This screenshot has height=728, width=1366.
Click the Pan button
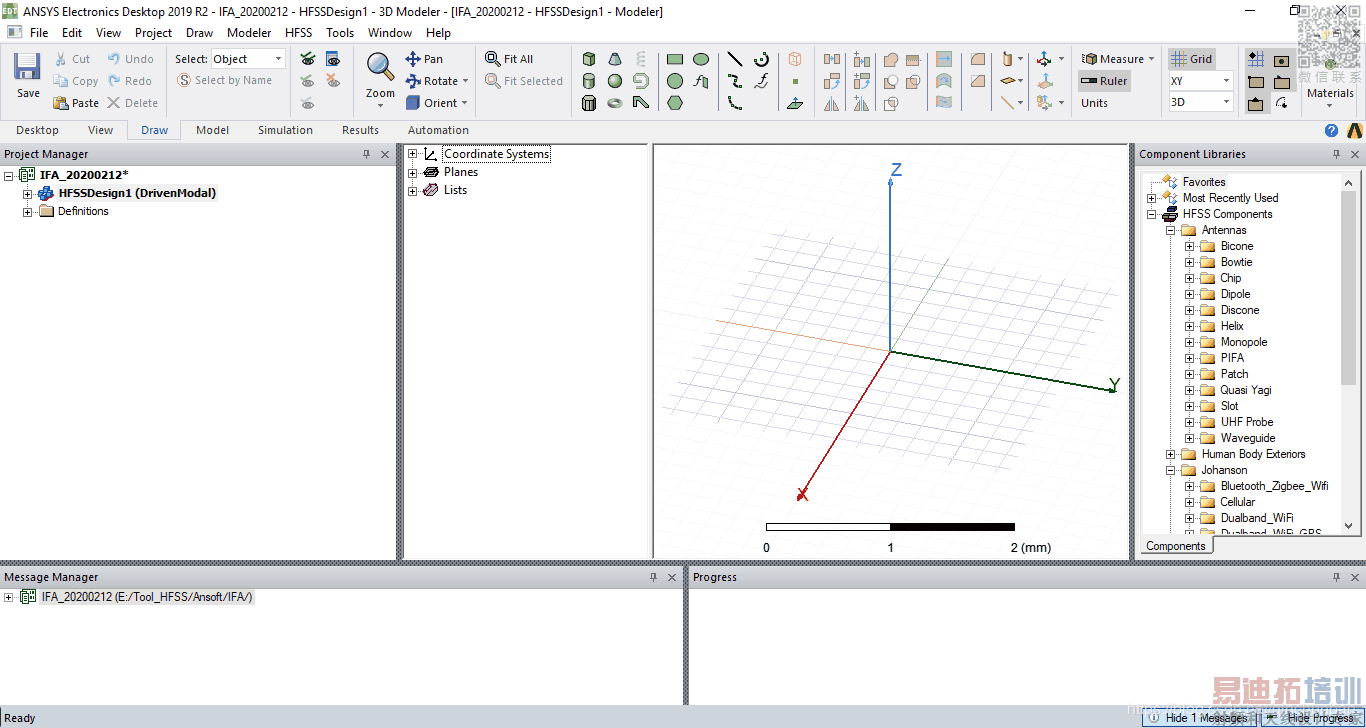pyautogui.click(x=424, y=59)
